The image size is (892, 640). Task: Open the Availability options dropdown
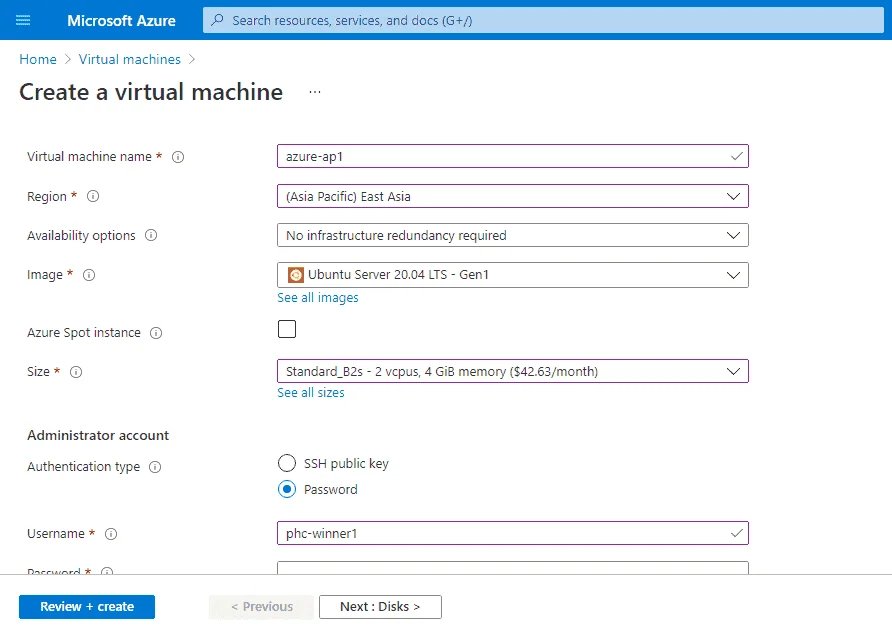pos(513,236)
